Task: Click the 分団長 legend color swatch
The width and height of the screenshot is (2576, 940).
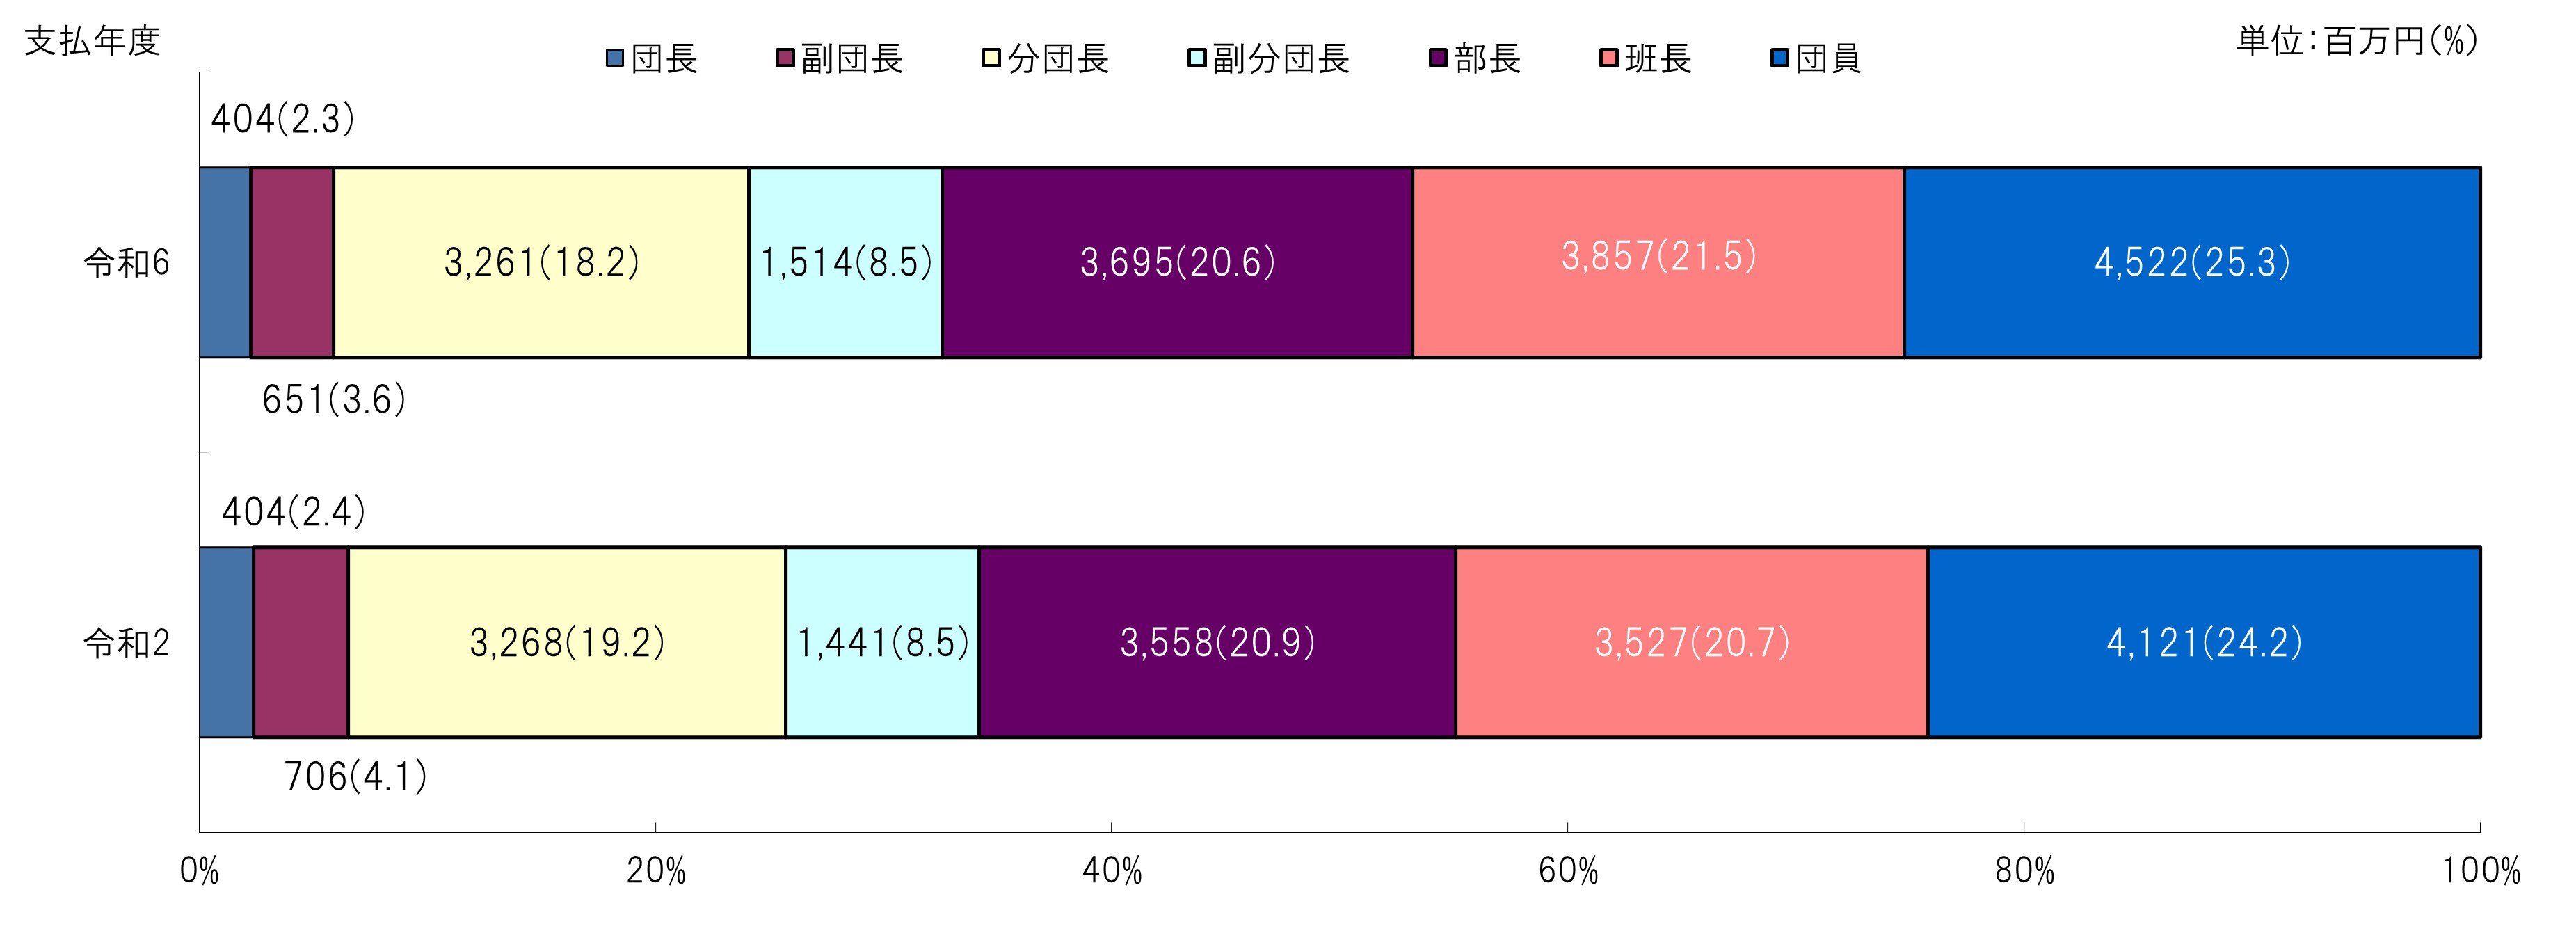Action: [991, 58]
